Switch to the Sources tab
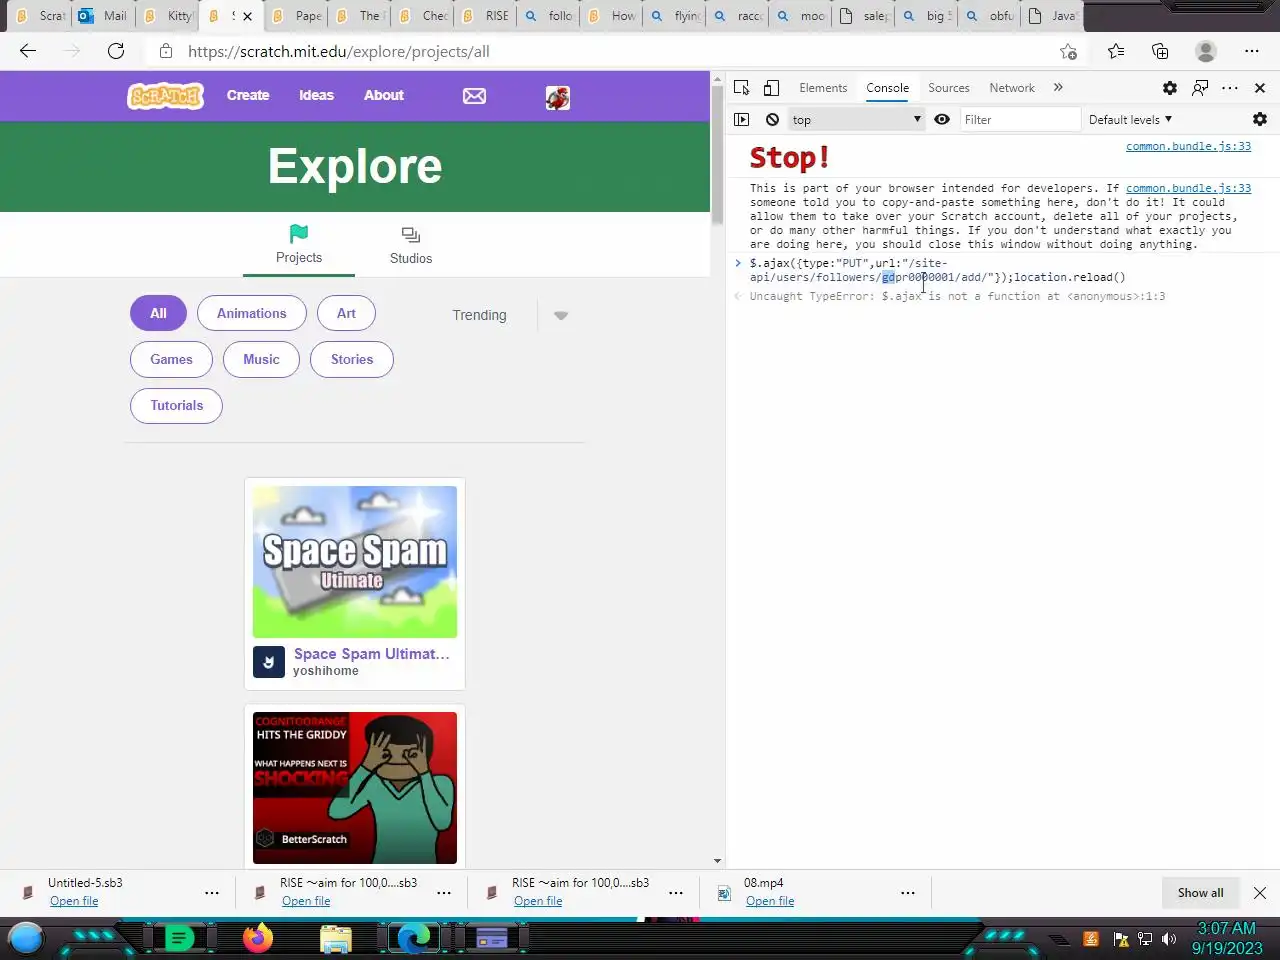Viewport: 1280px width, 960px height. (949, 88)
